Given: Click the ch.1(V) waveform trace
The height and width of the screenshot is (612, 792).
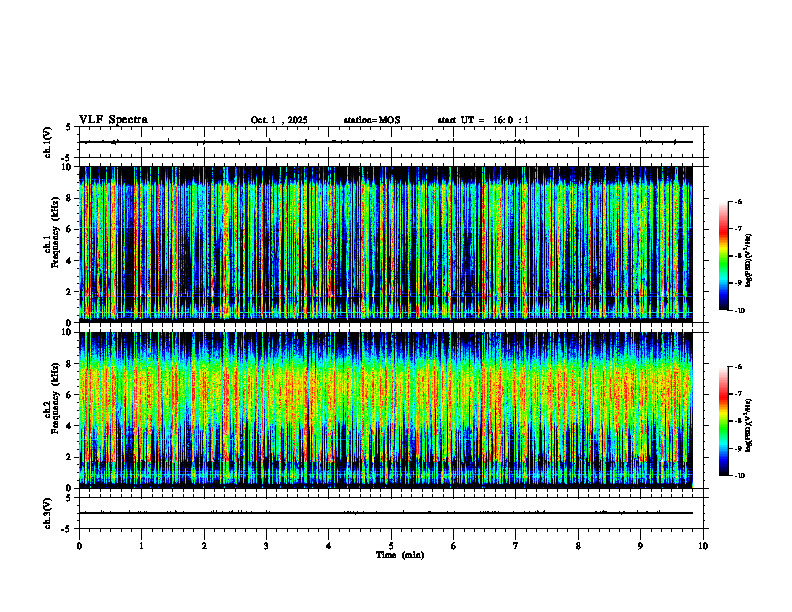Looking at the screenshot, I should 386,142.
